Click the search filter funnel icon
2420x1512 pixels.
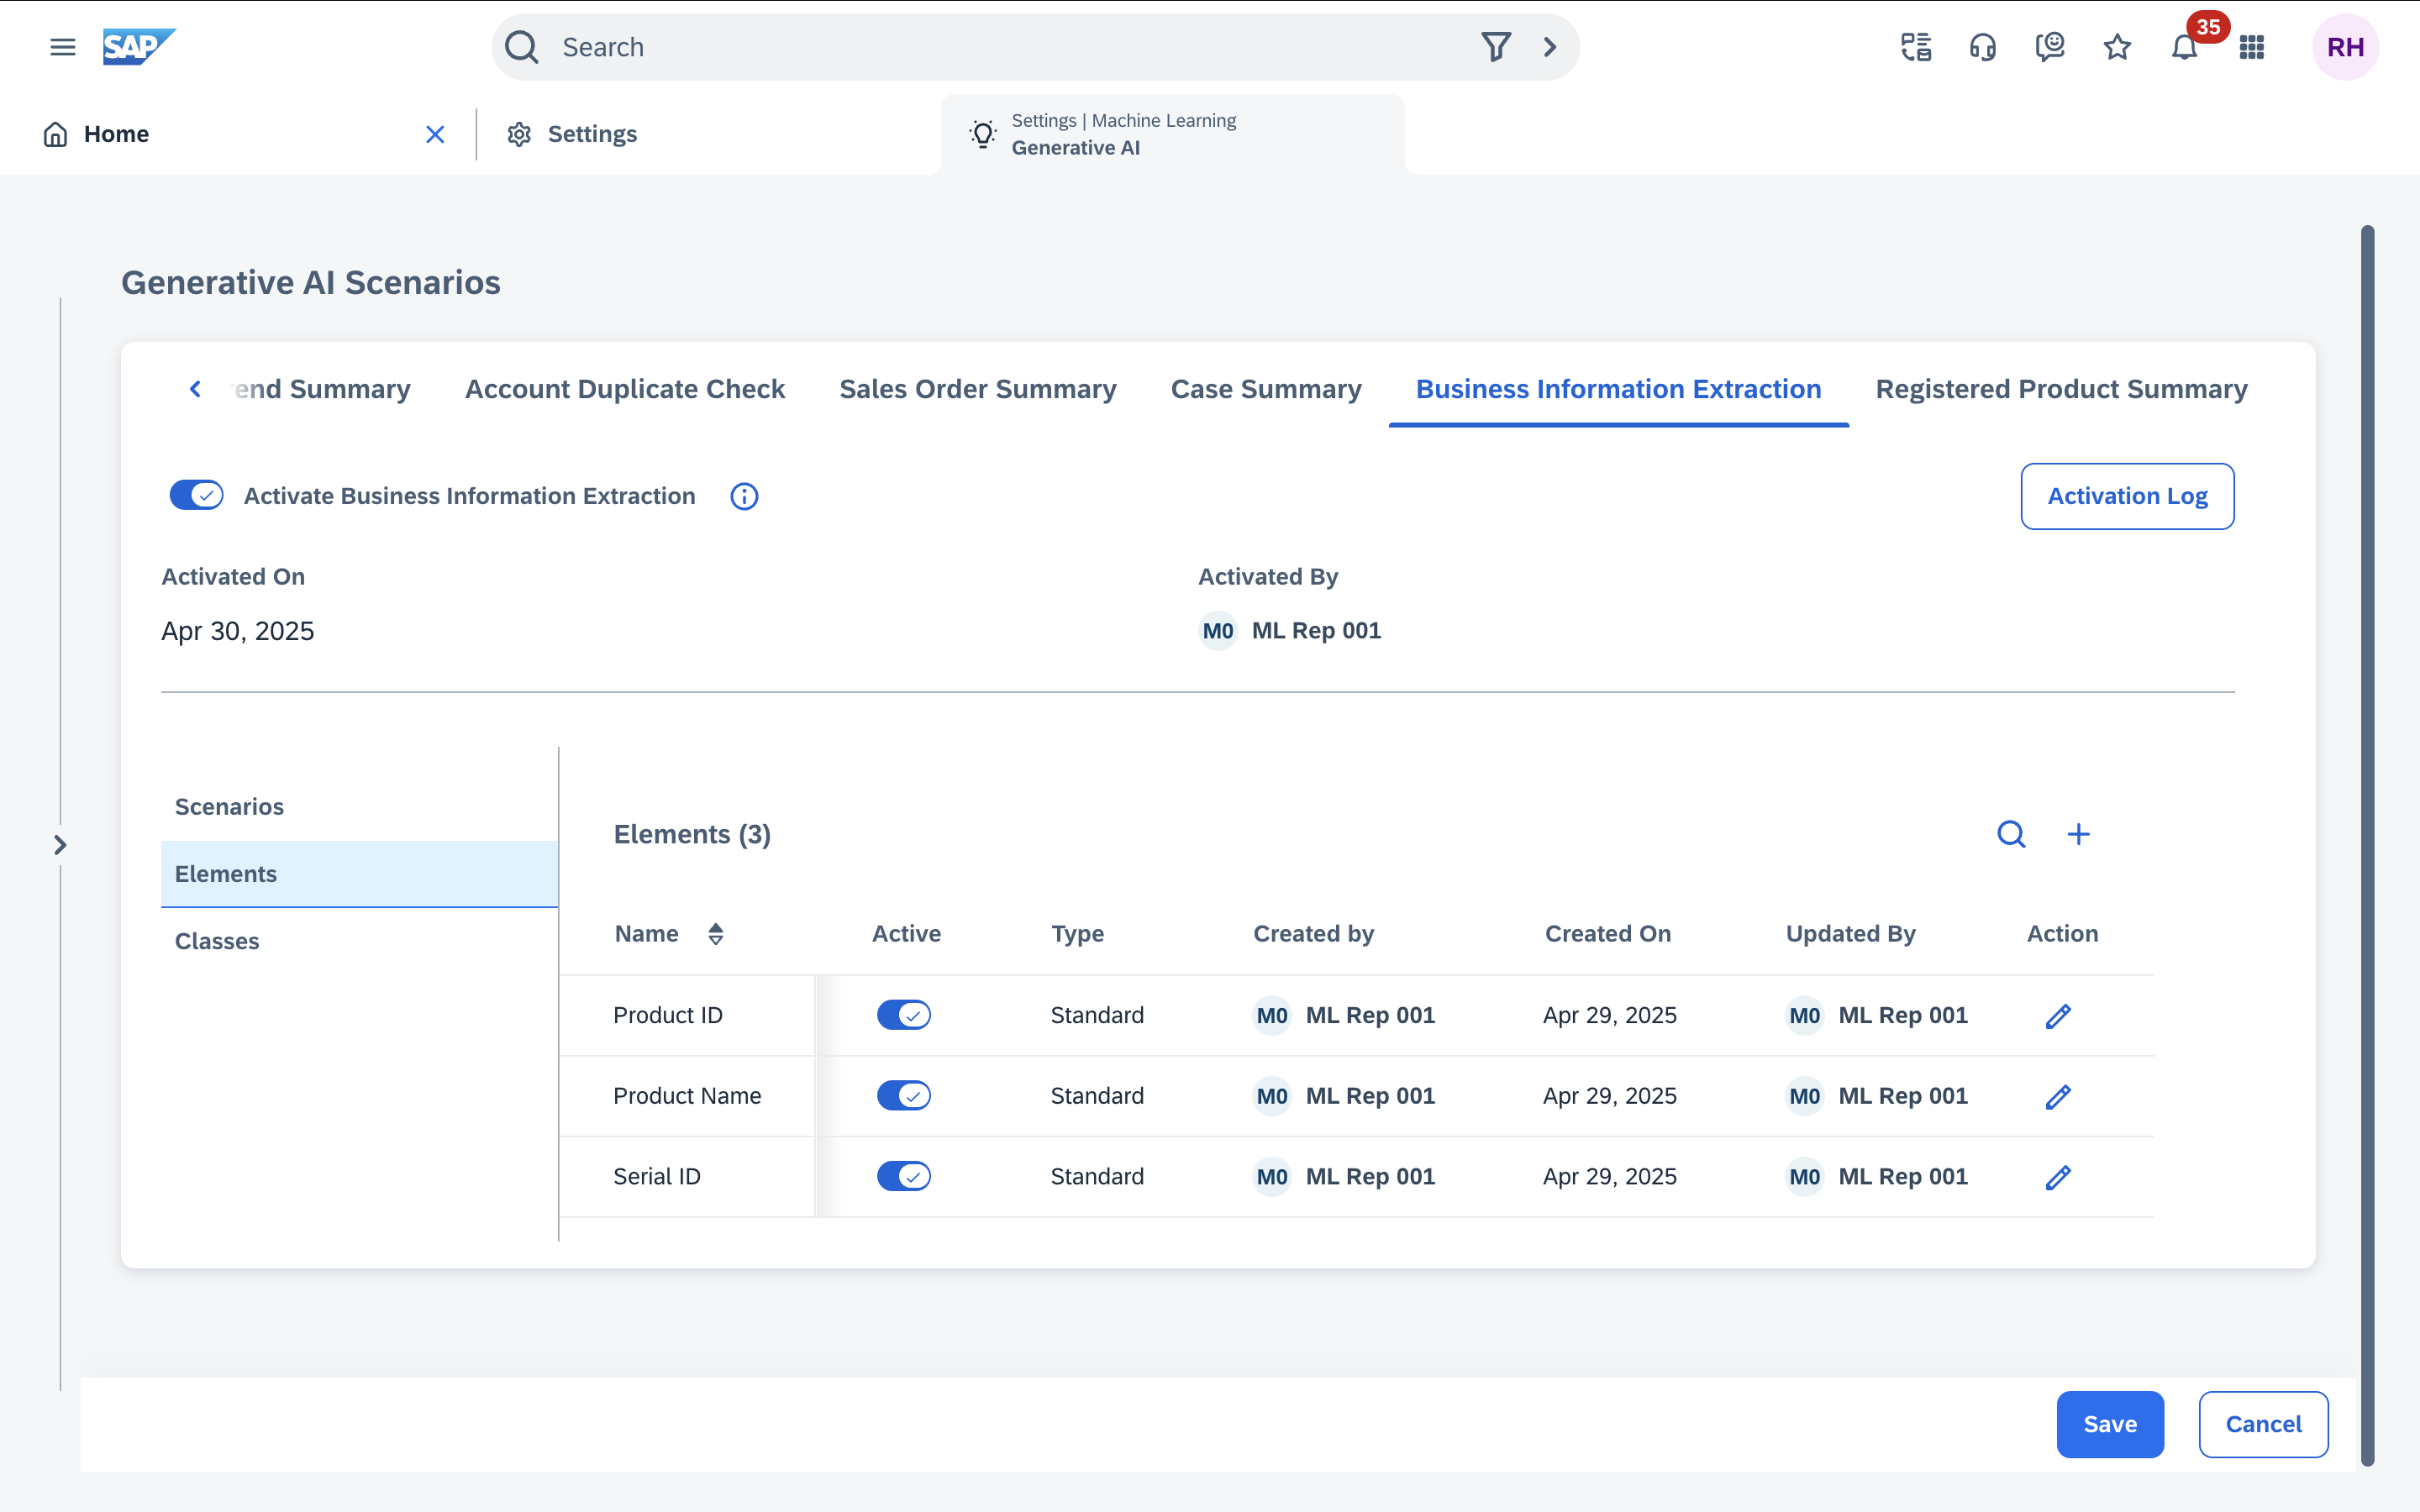pyautogui.click(x=1495, y=47)
